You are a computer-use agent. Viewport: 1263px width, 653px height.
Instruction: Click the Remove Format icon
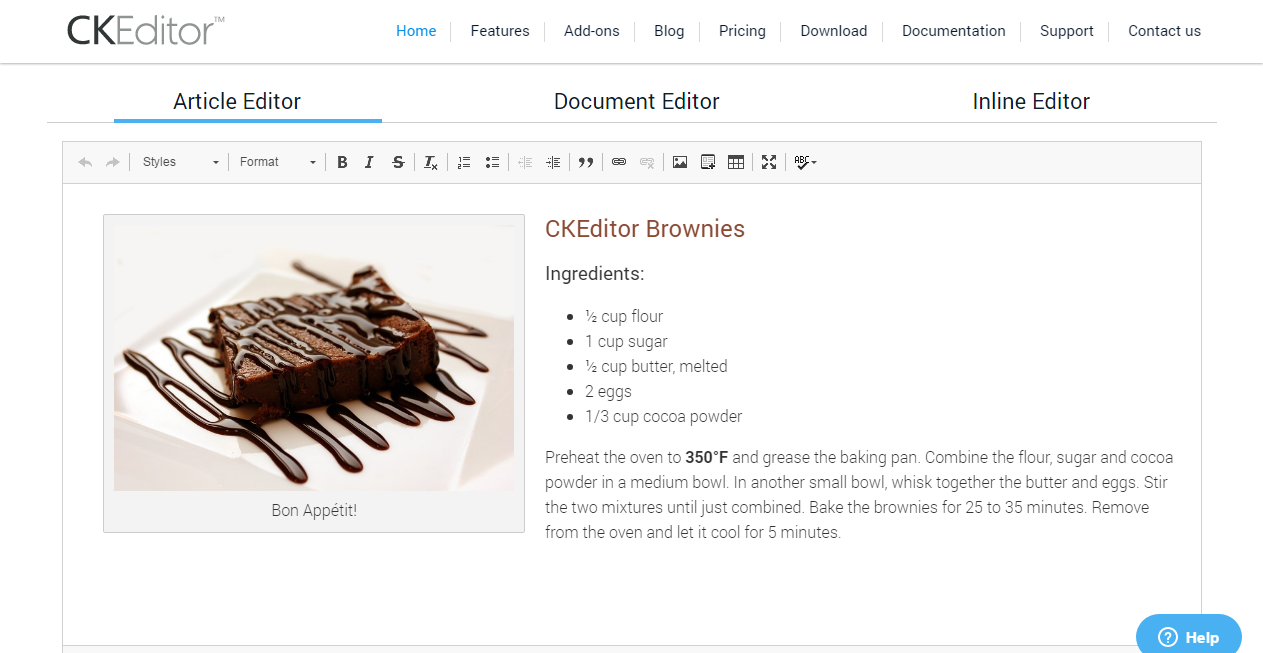click(x=430, y=162)
